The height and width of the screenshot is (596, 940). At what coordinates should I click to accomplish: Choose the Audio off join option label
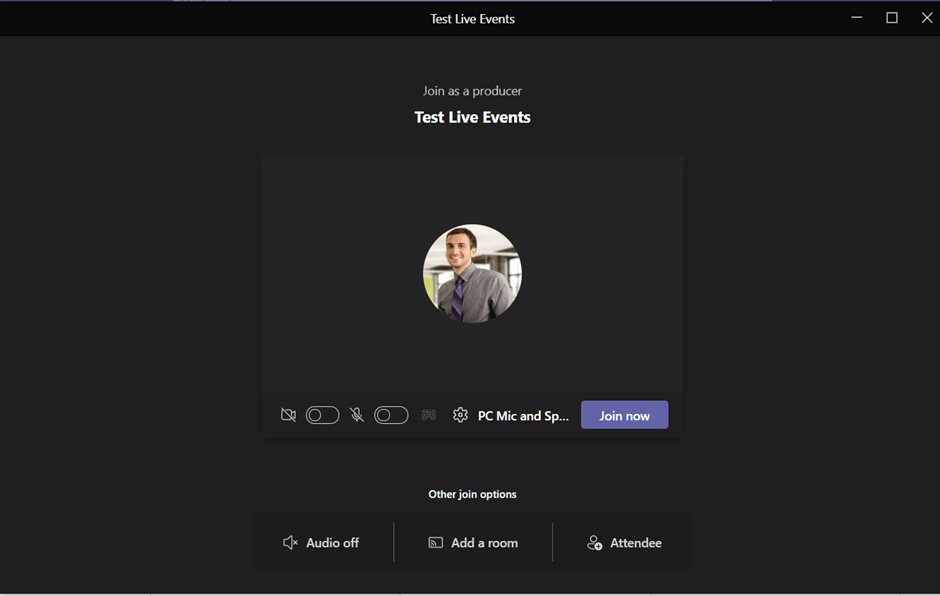(x=332, y=543)
